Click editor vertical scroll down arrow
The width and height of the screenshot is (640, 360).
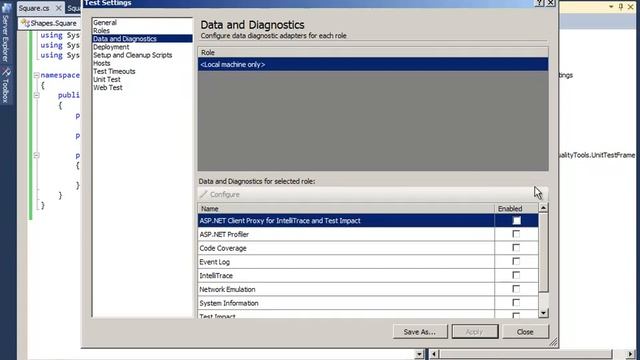(419, 354)
